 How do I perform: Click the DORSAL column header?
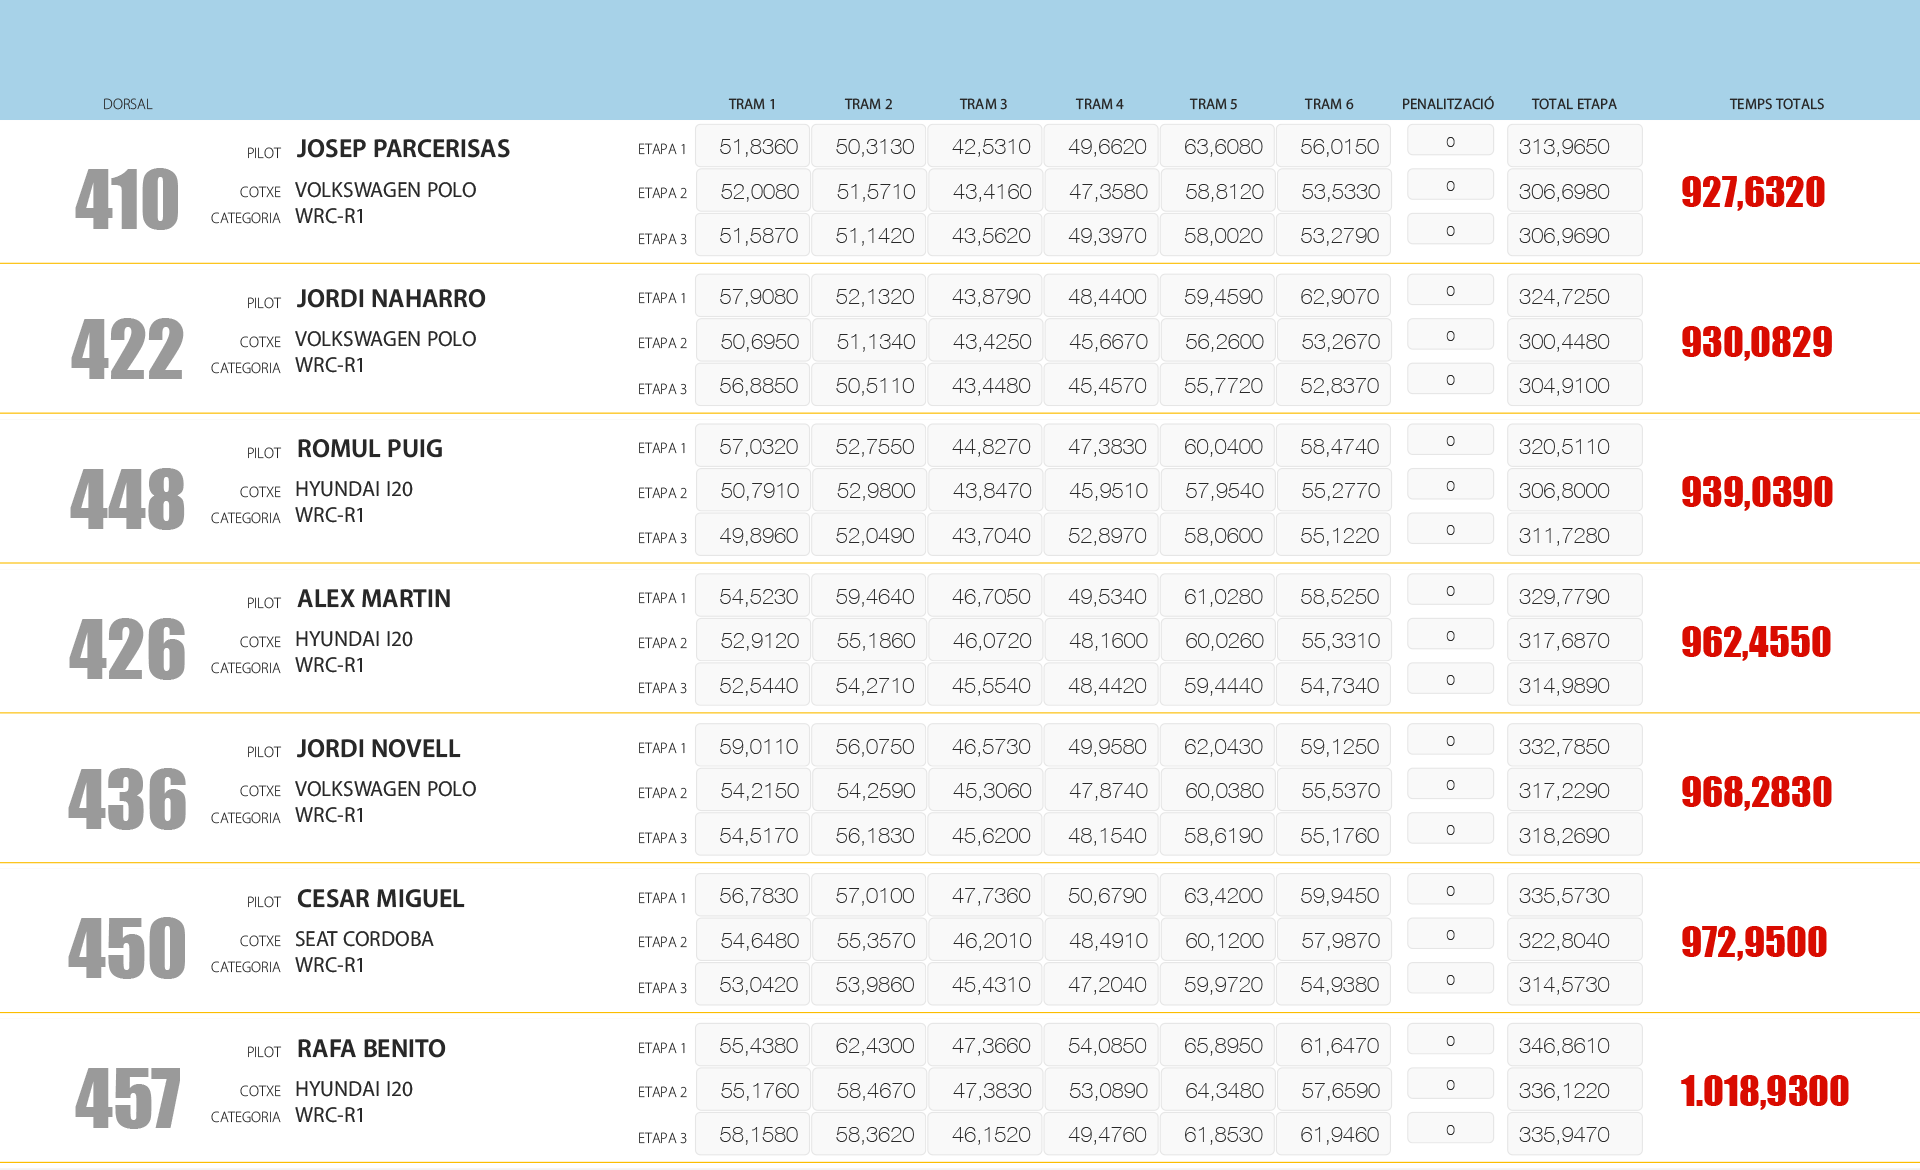127,104
